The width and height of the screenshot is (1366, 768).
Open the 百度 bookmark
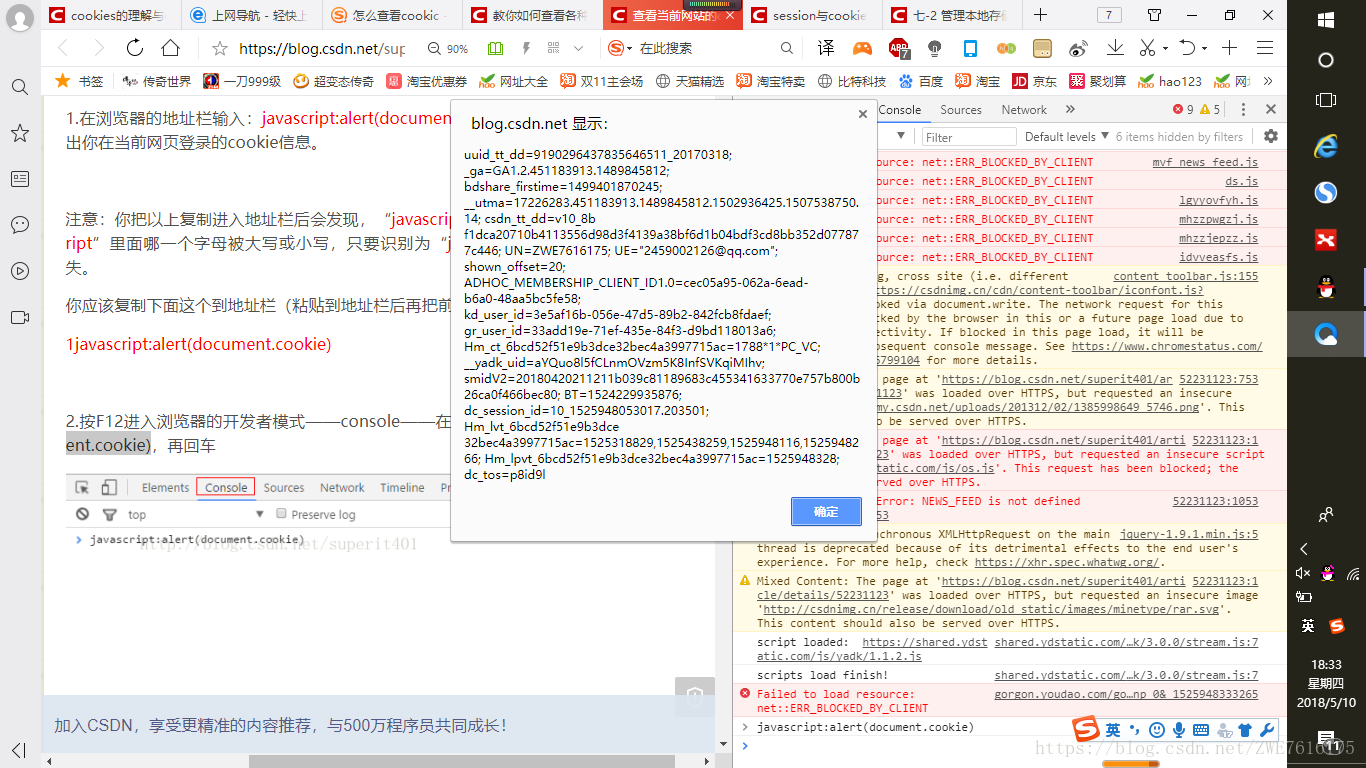(x=920, y=81)
